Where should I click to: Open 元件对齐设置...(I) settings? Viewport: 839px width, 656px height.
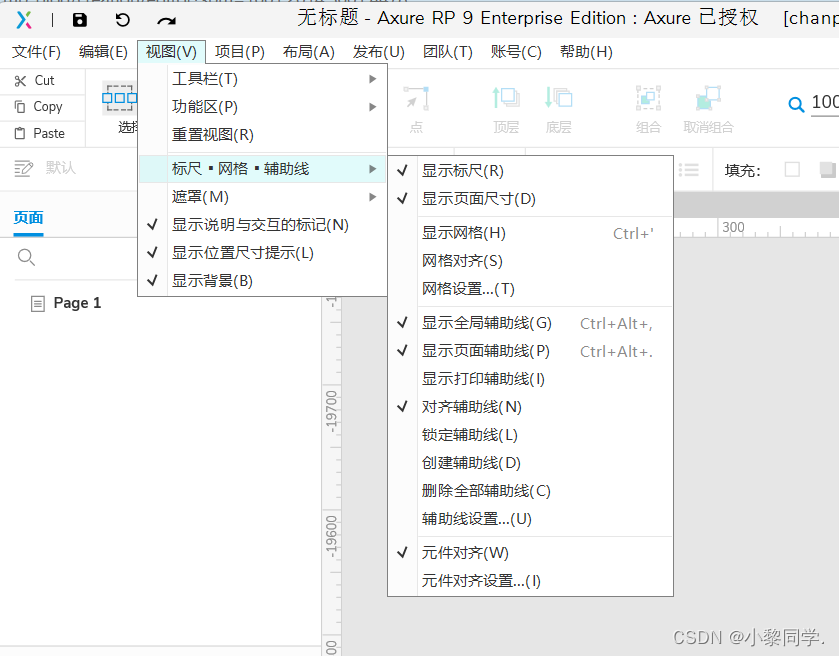click(x=530, y=581)
